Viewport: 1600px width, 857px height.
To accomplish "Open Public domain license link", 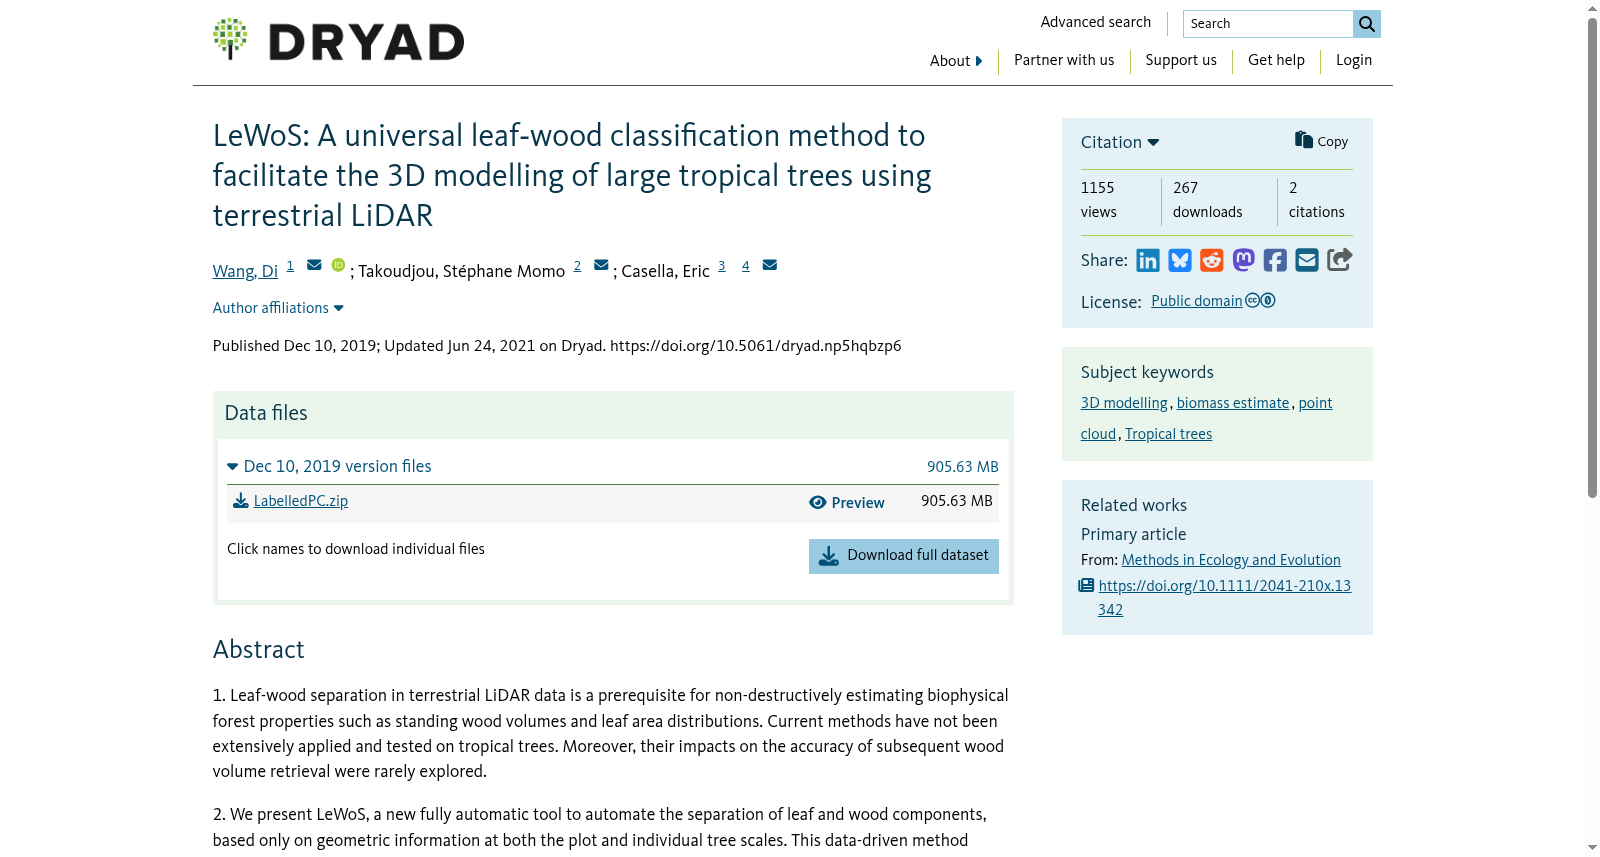I will [x=1197, y=301].
